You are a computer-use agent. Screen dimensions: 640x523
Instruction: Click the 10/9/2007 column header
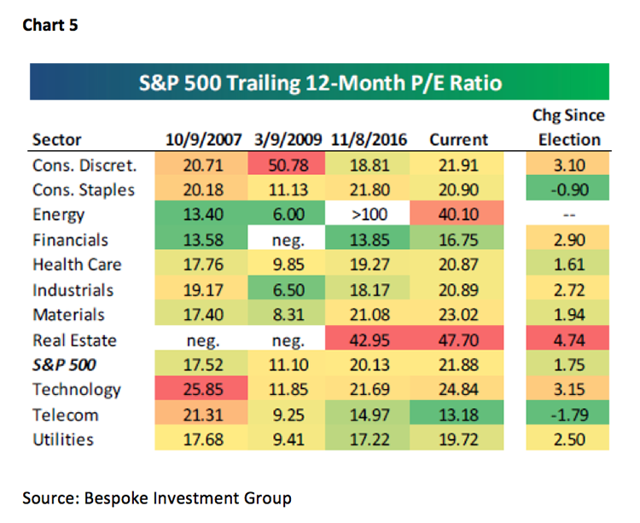pos(203,140)
